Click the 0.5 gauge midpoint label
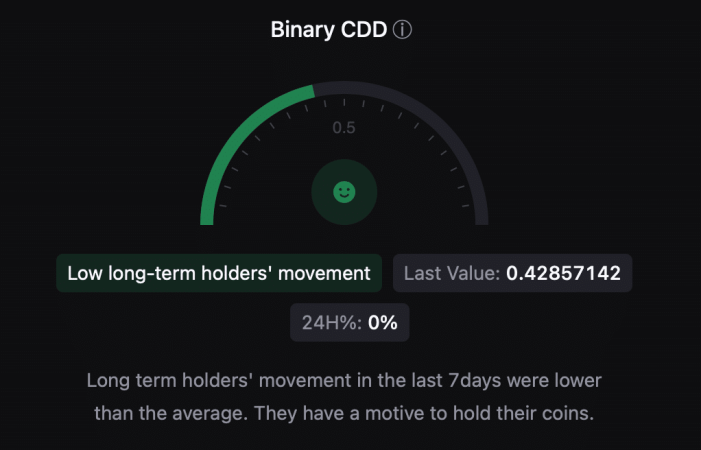 click(344, 128)
